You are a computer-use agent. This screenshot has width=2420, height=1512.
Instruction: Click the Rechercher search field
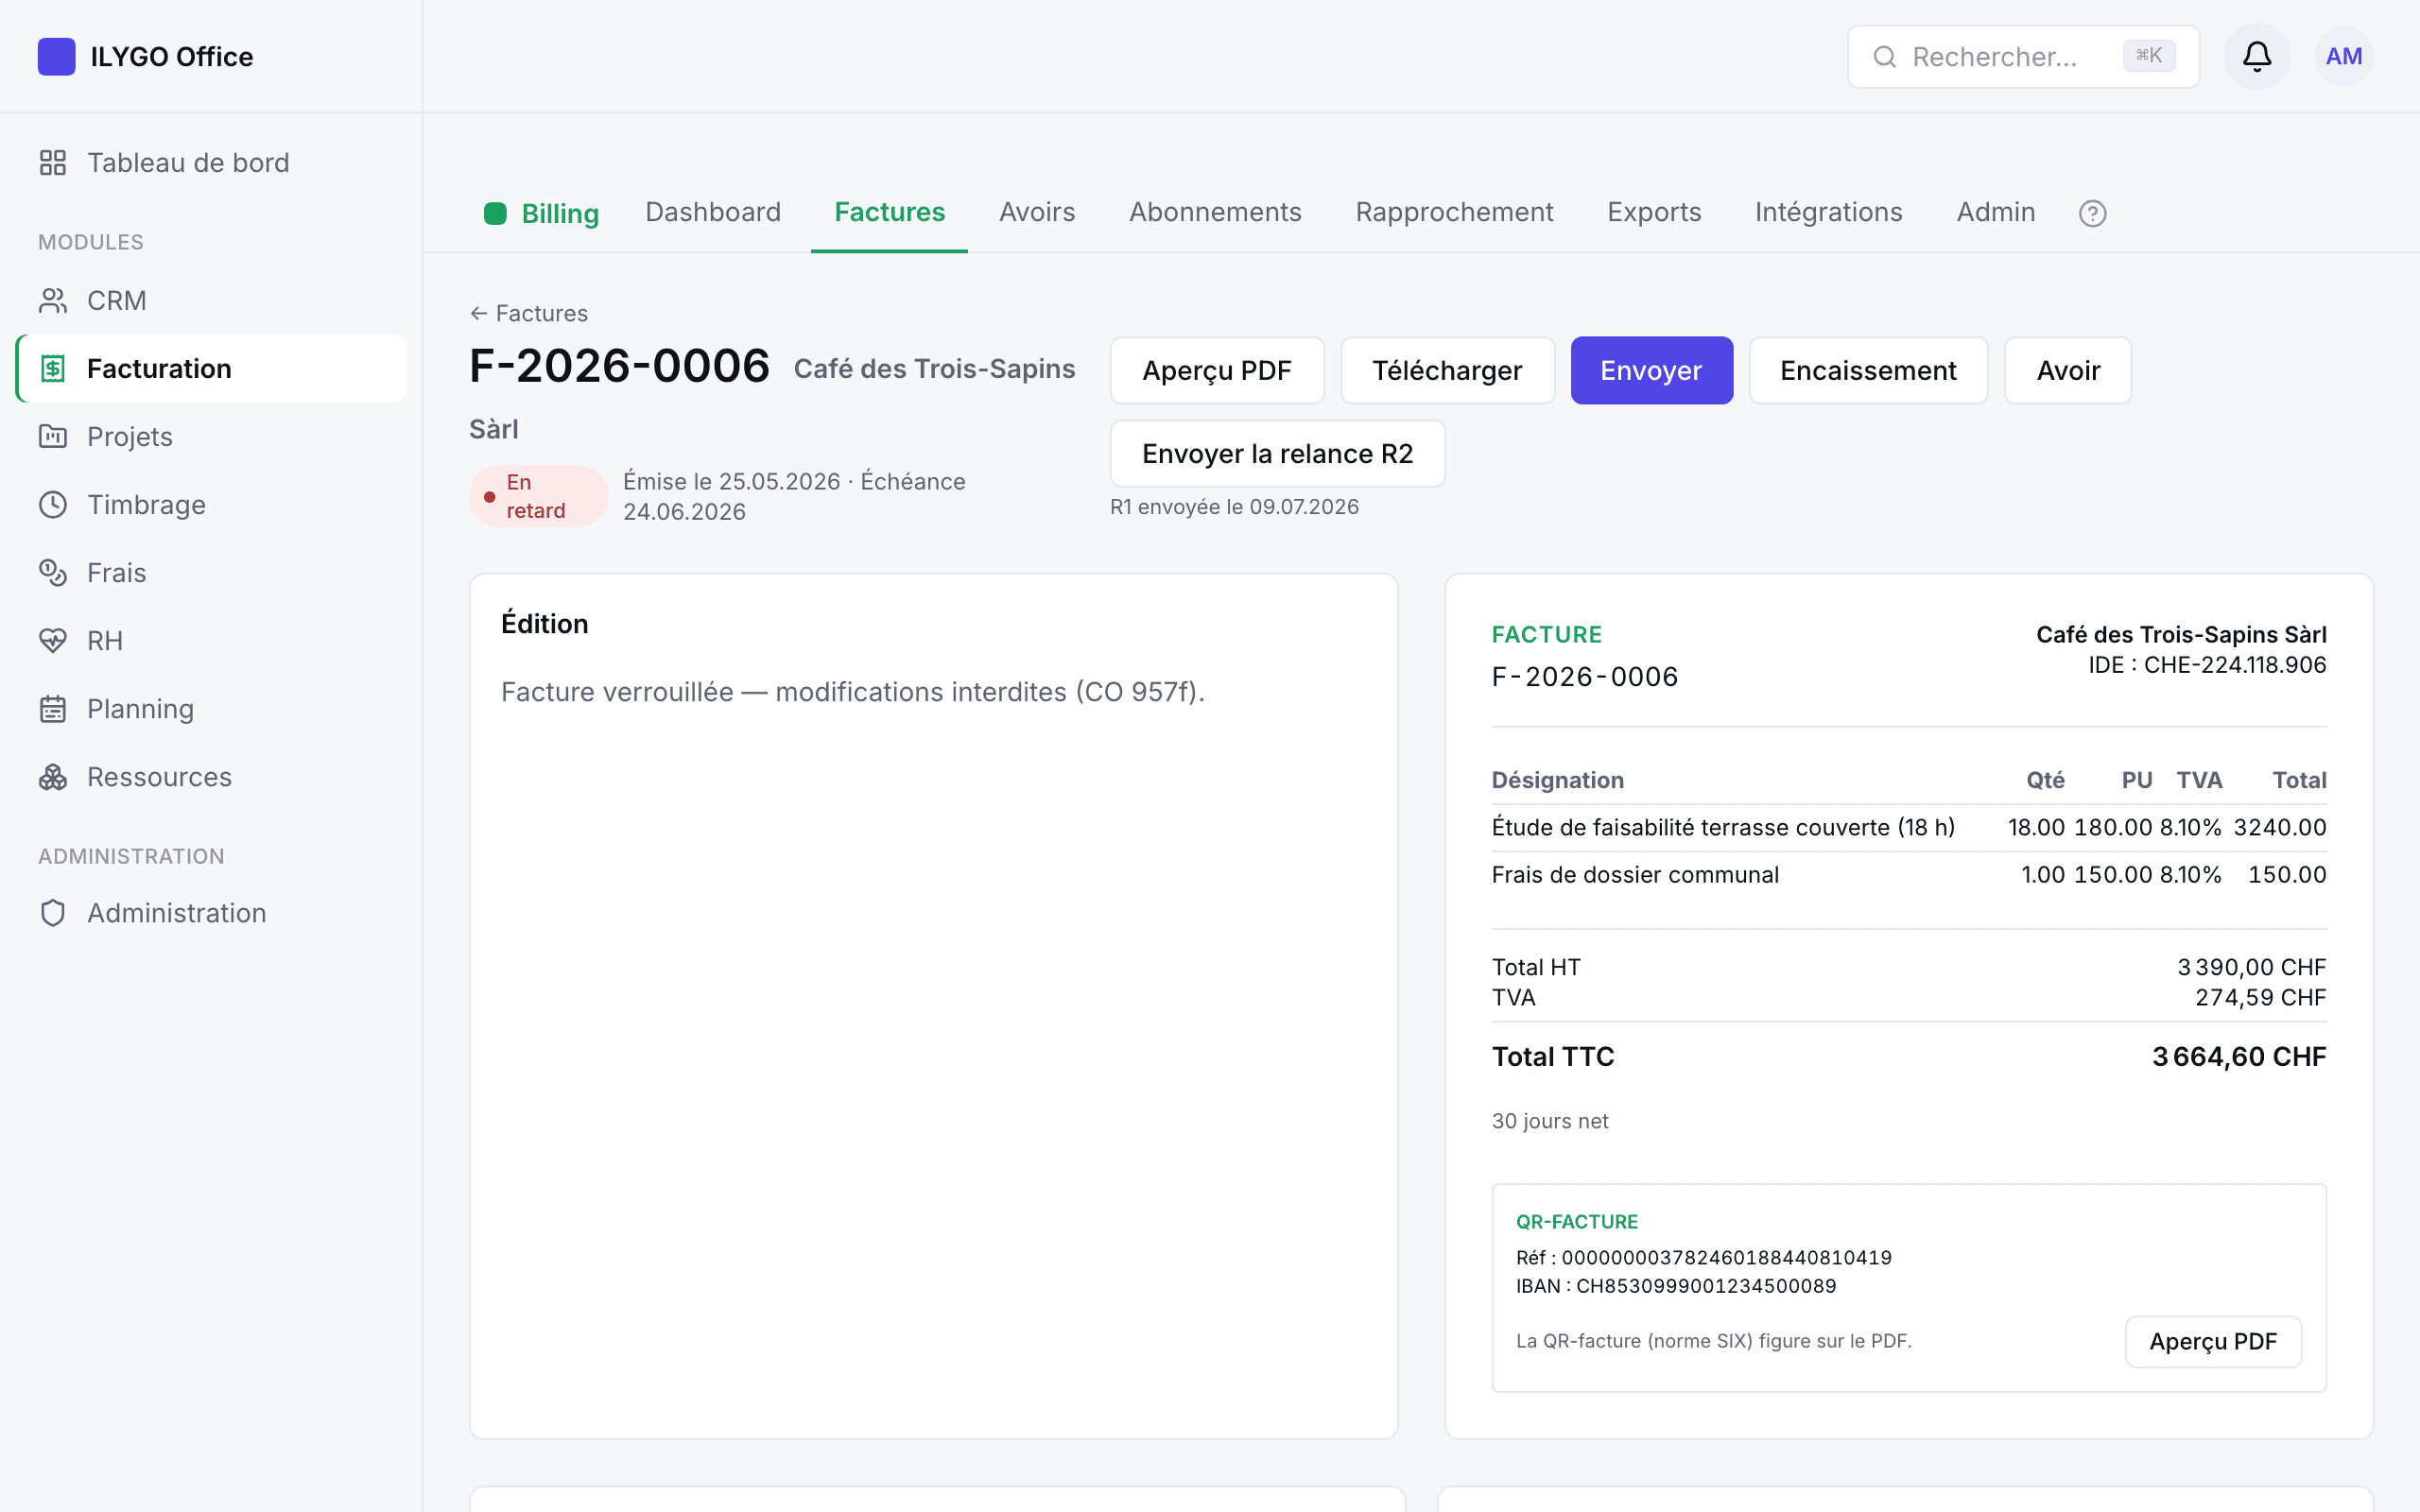point(2023,57)
